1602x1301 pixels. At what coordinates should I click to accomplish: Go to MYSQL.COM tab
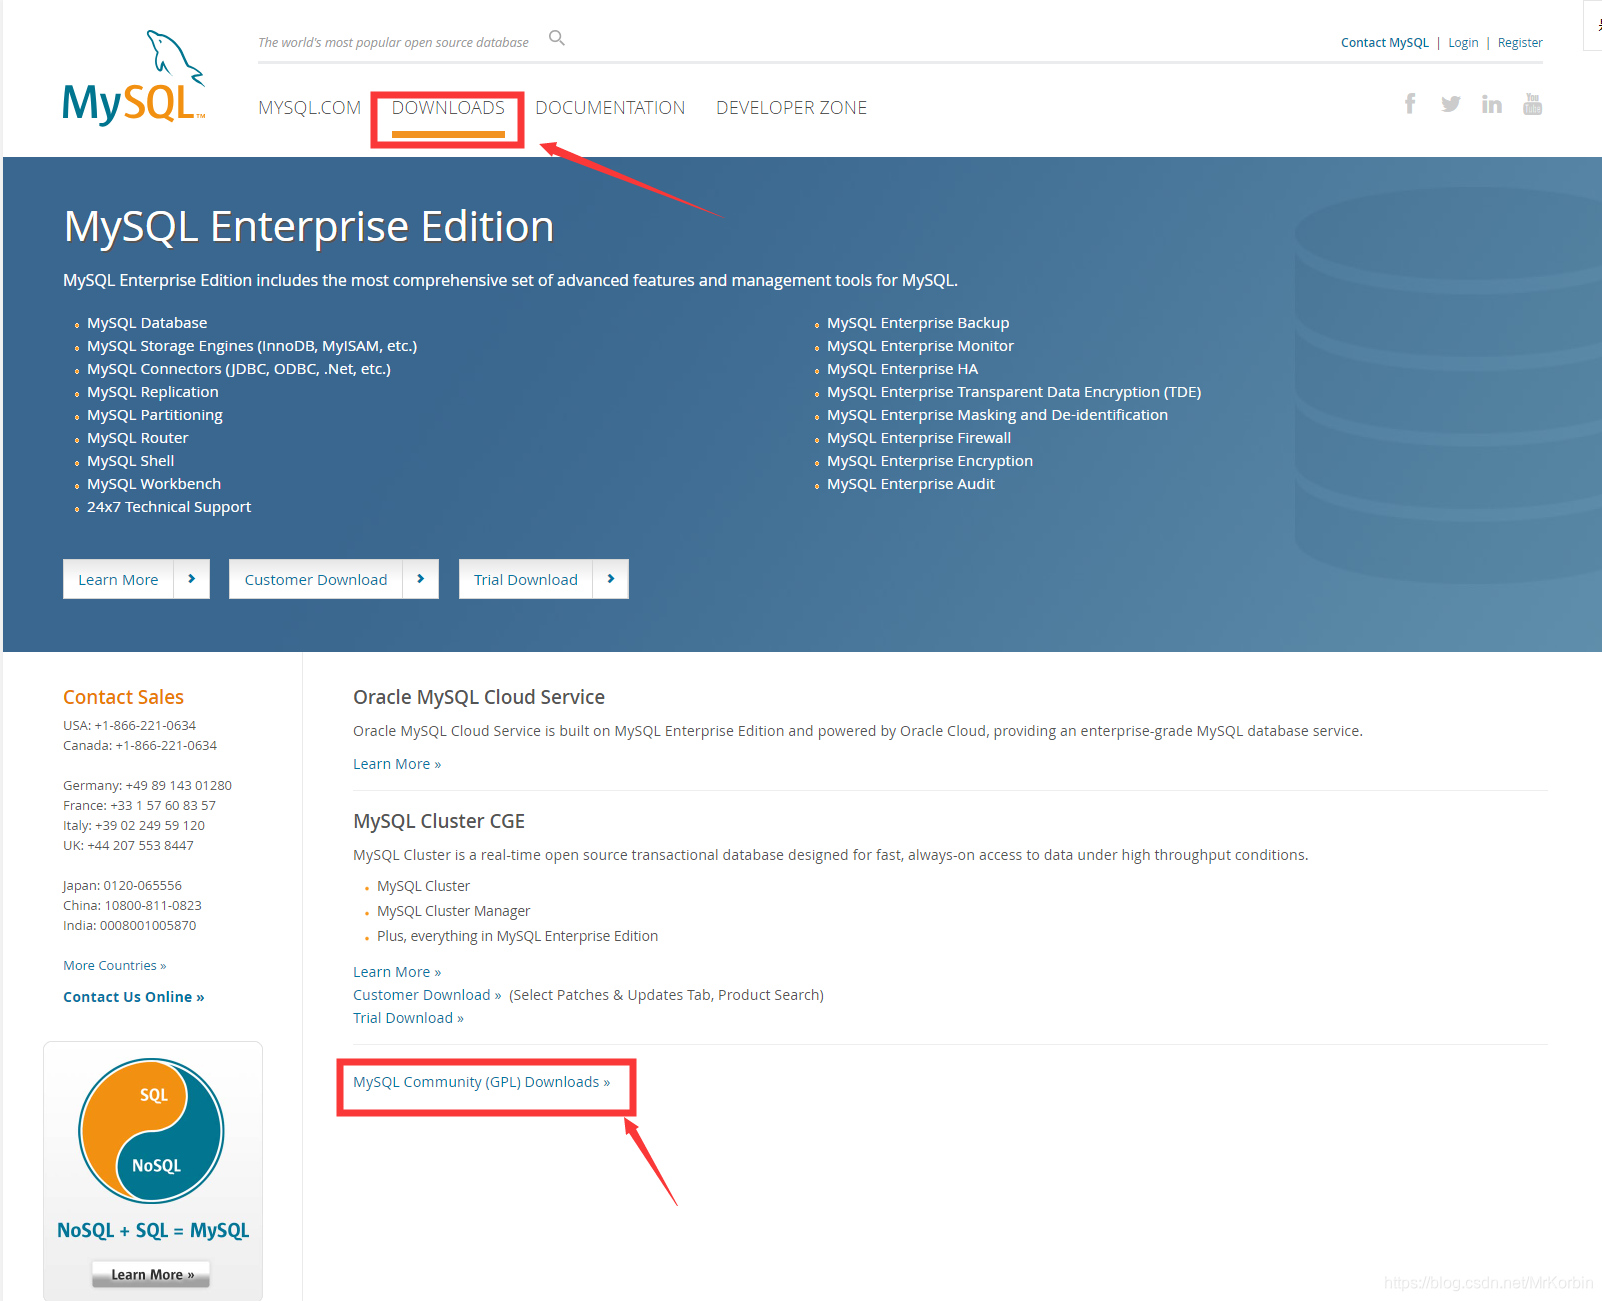point(309,108)
